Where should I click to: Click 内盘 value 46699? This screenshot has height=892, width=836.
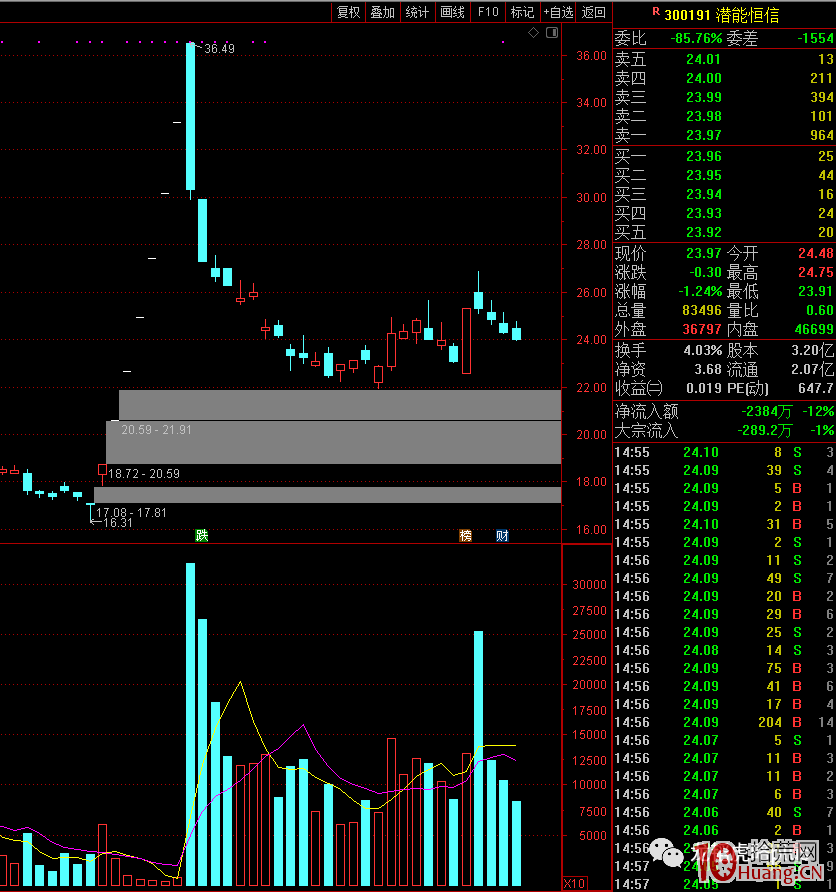coord(814,329)
